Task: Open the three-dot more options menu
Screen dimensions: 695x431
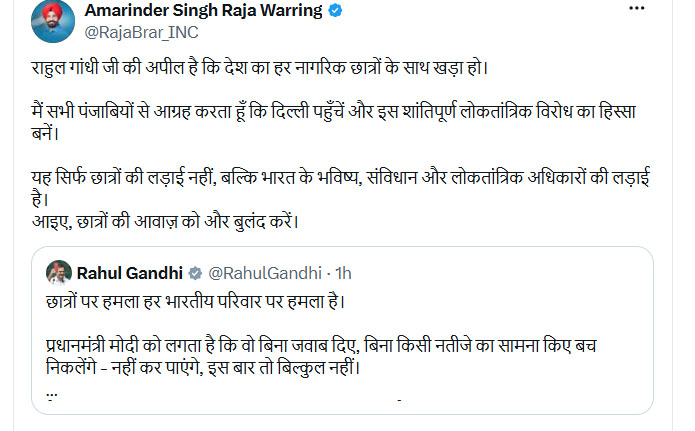Action: pyautogui.click(x=636, y=8)
